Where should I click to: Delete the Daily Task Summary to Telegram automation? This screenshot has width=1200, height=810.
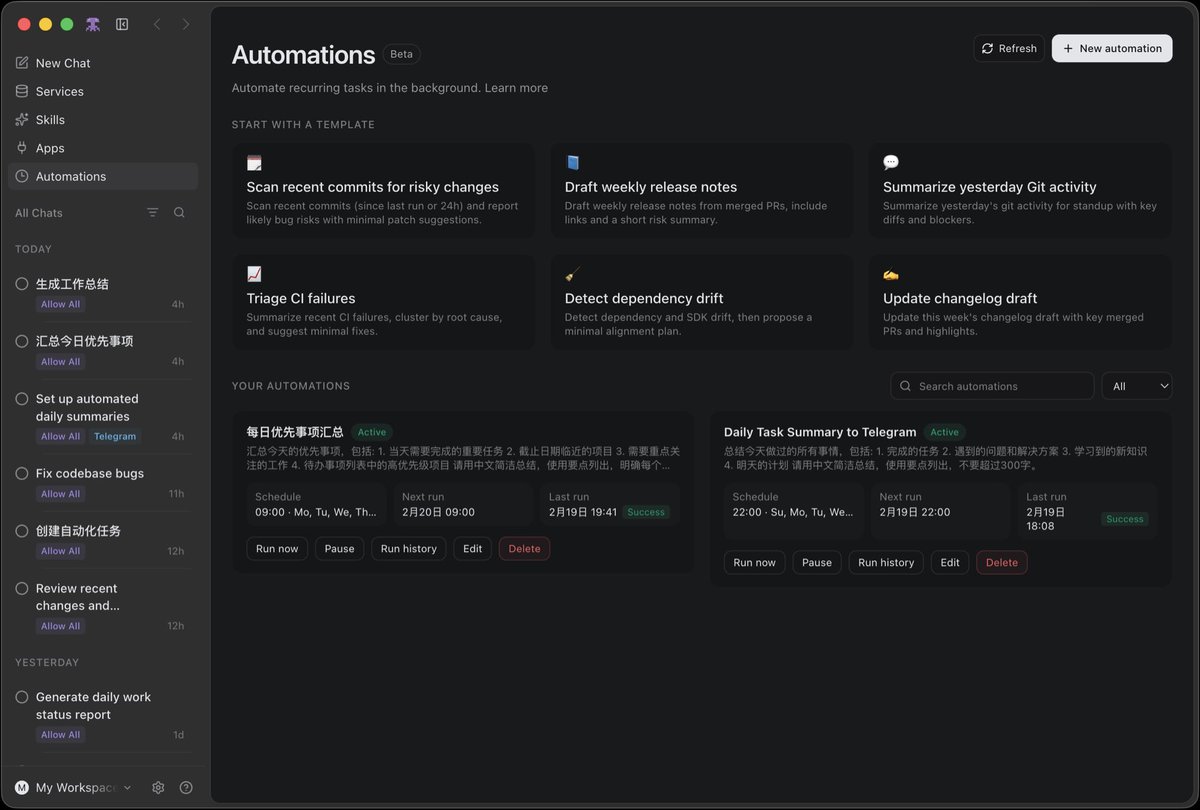1002,563
